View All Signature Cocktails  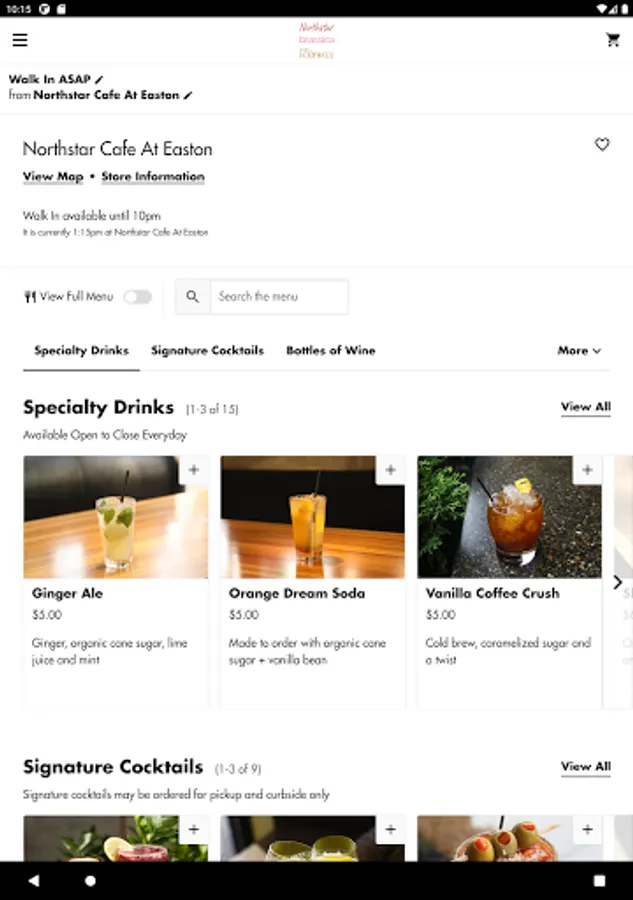585,767
